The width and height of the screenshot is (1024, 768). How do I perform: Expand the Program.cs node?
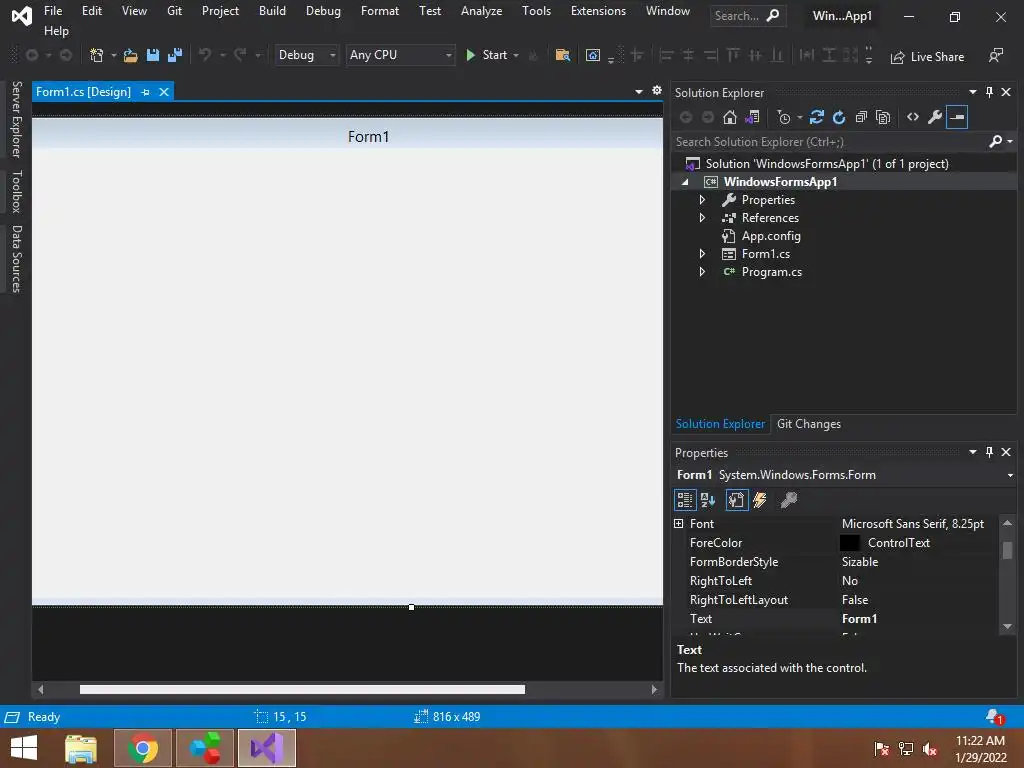pos(703,272)
